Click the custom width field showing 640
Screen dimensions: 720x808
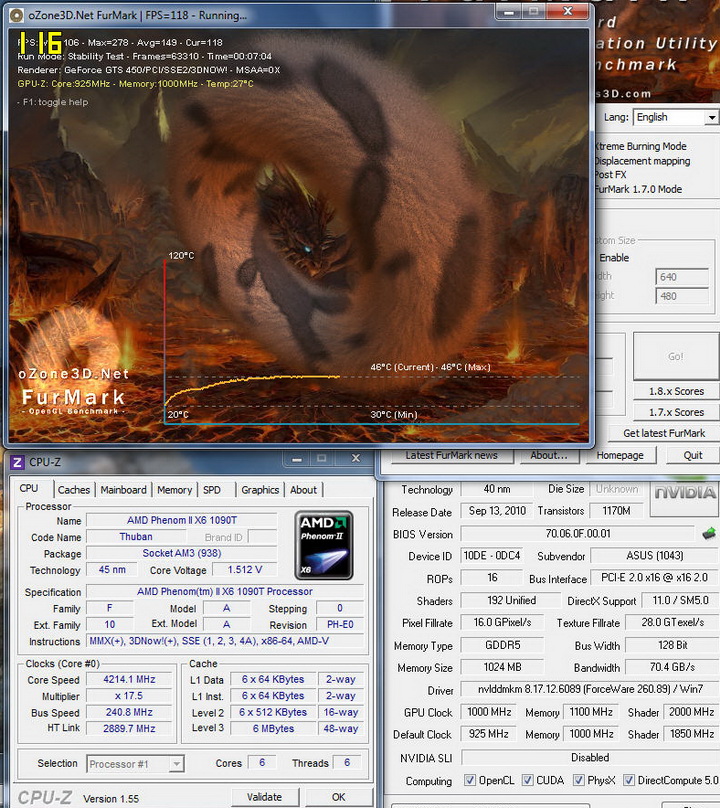[682, 277]
